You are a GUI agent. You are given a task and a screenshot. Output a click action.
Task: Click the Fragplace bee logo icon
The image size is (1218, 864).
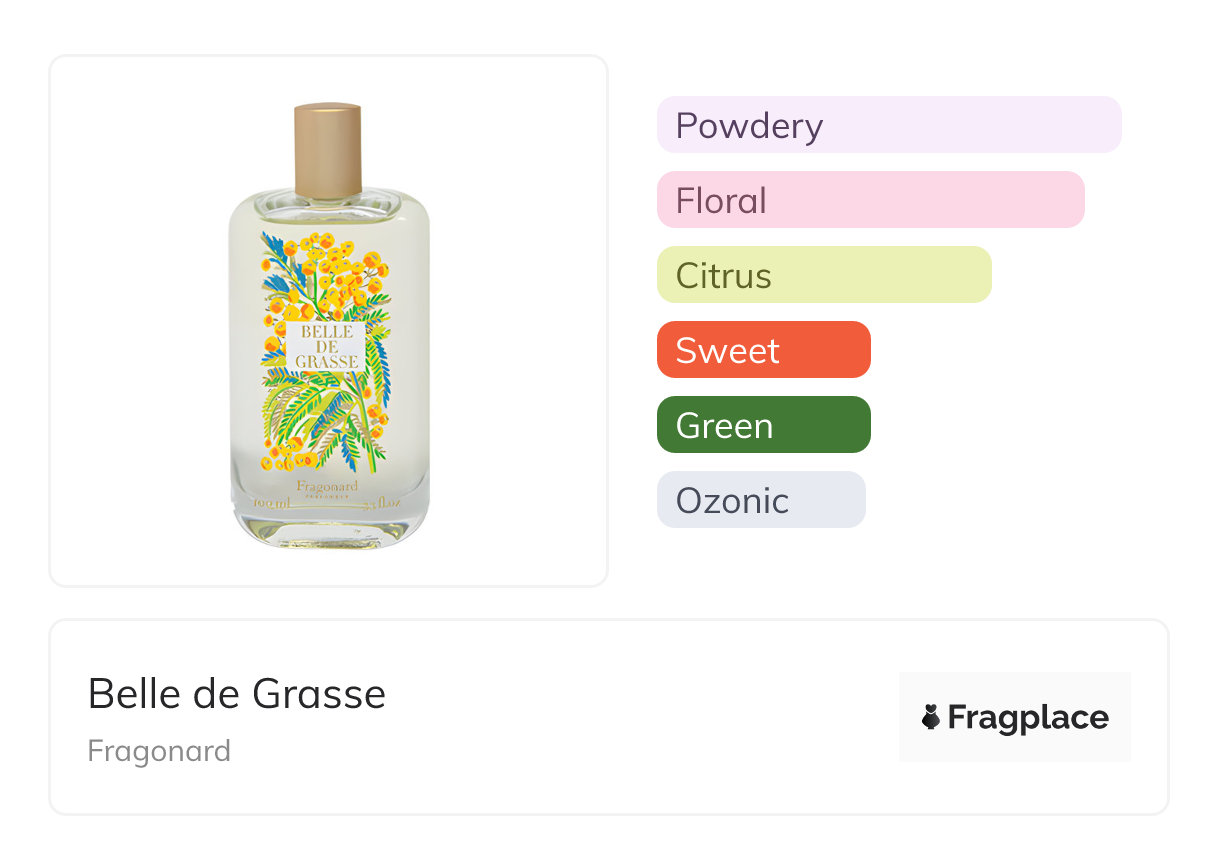point(931,717)
